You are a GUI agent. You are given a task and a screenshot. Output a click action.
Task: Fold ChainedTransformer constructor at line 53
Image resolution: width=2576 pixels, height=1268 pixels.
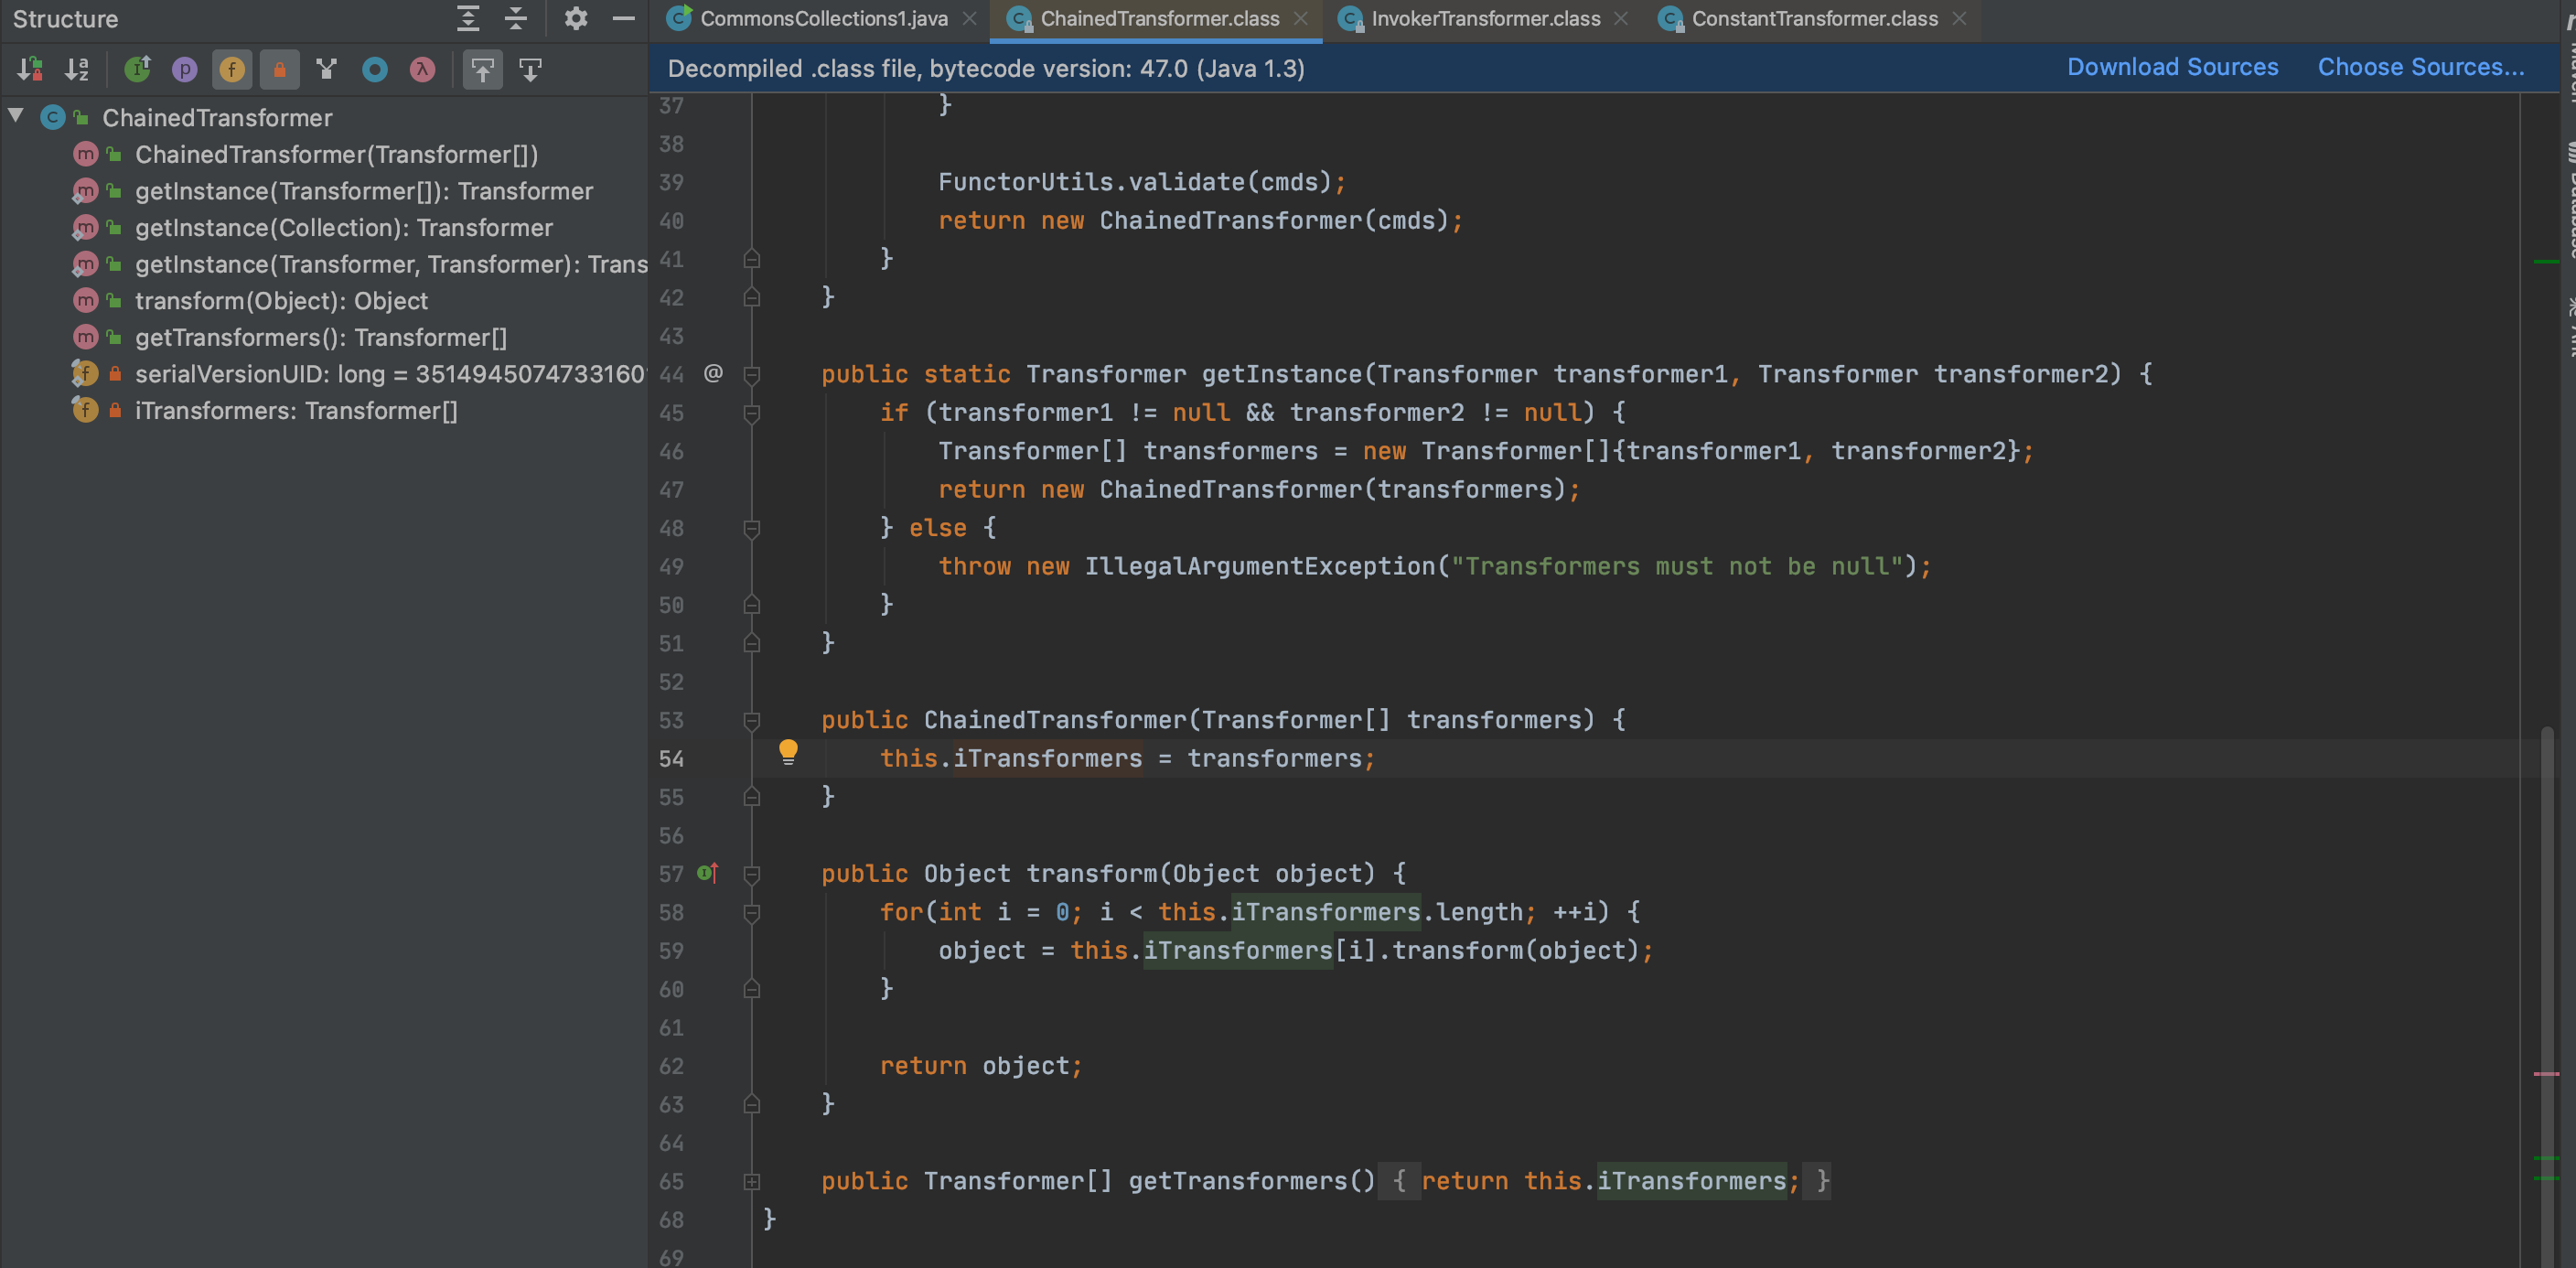[752, 720]
